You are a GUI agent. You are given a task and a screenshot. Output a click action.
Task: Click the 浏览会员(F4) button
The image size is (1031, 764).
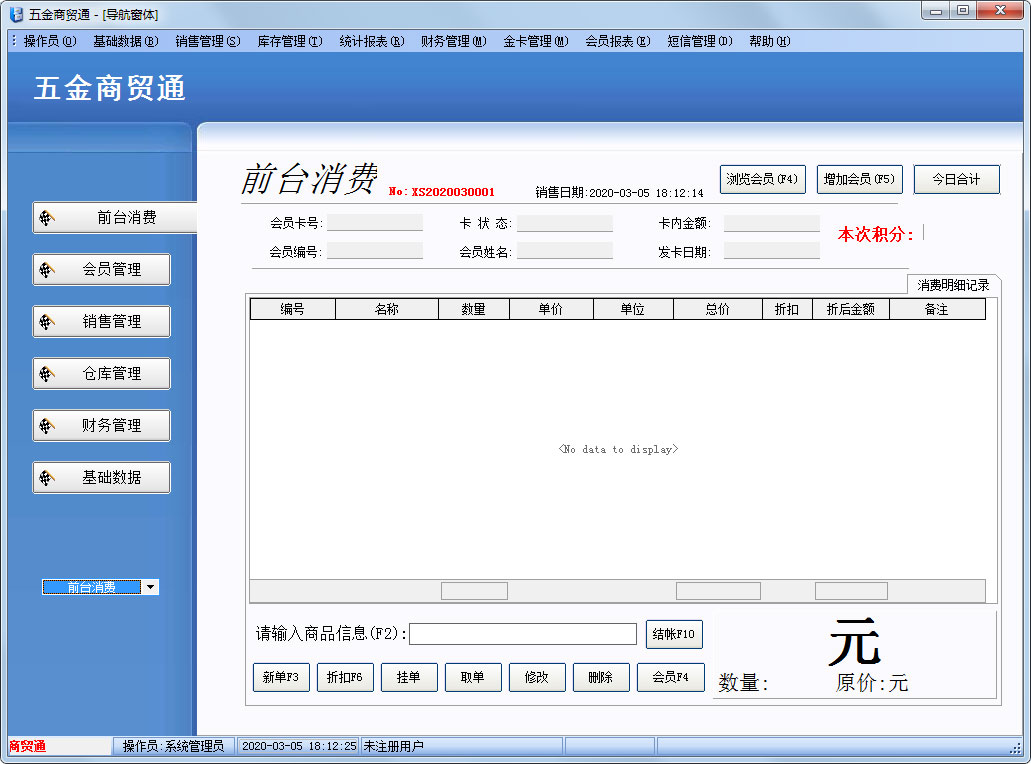coord(763,179)
